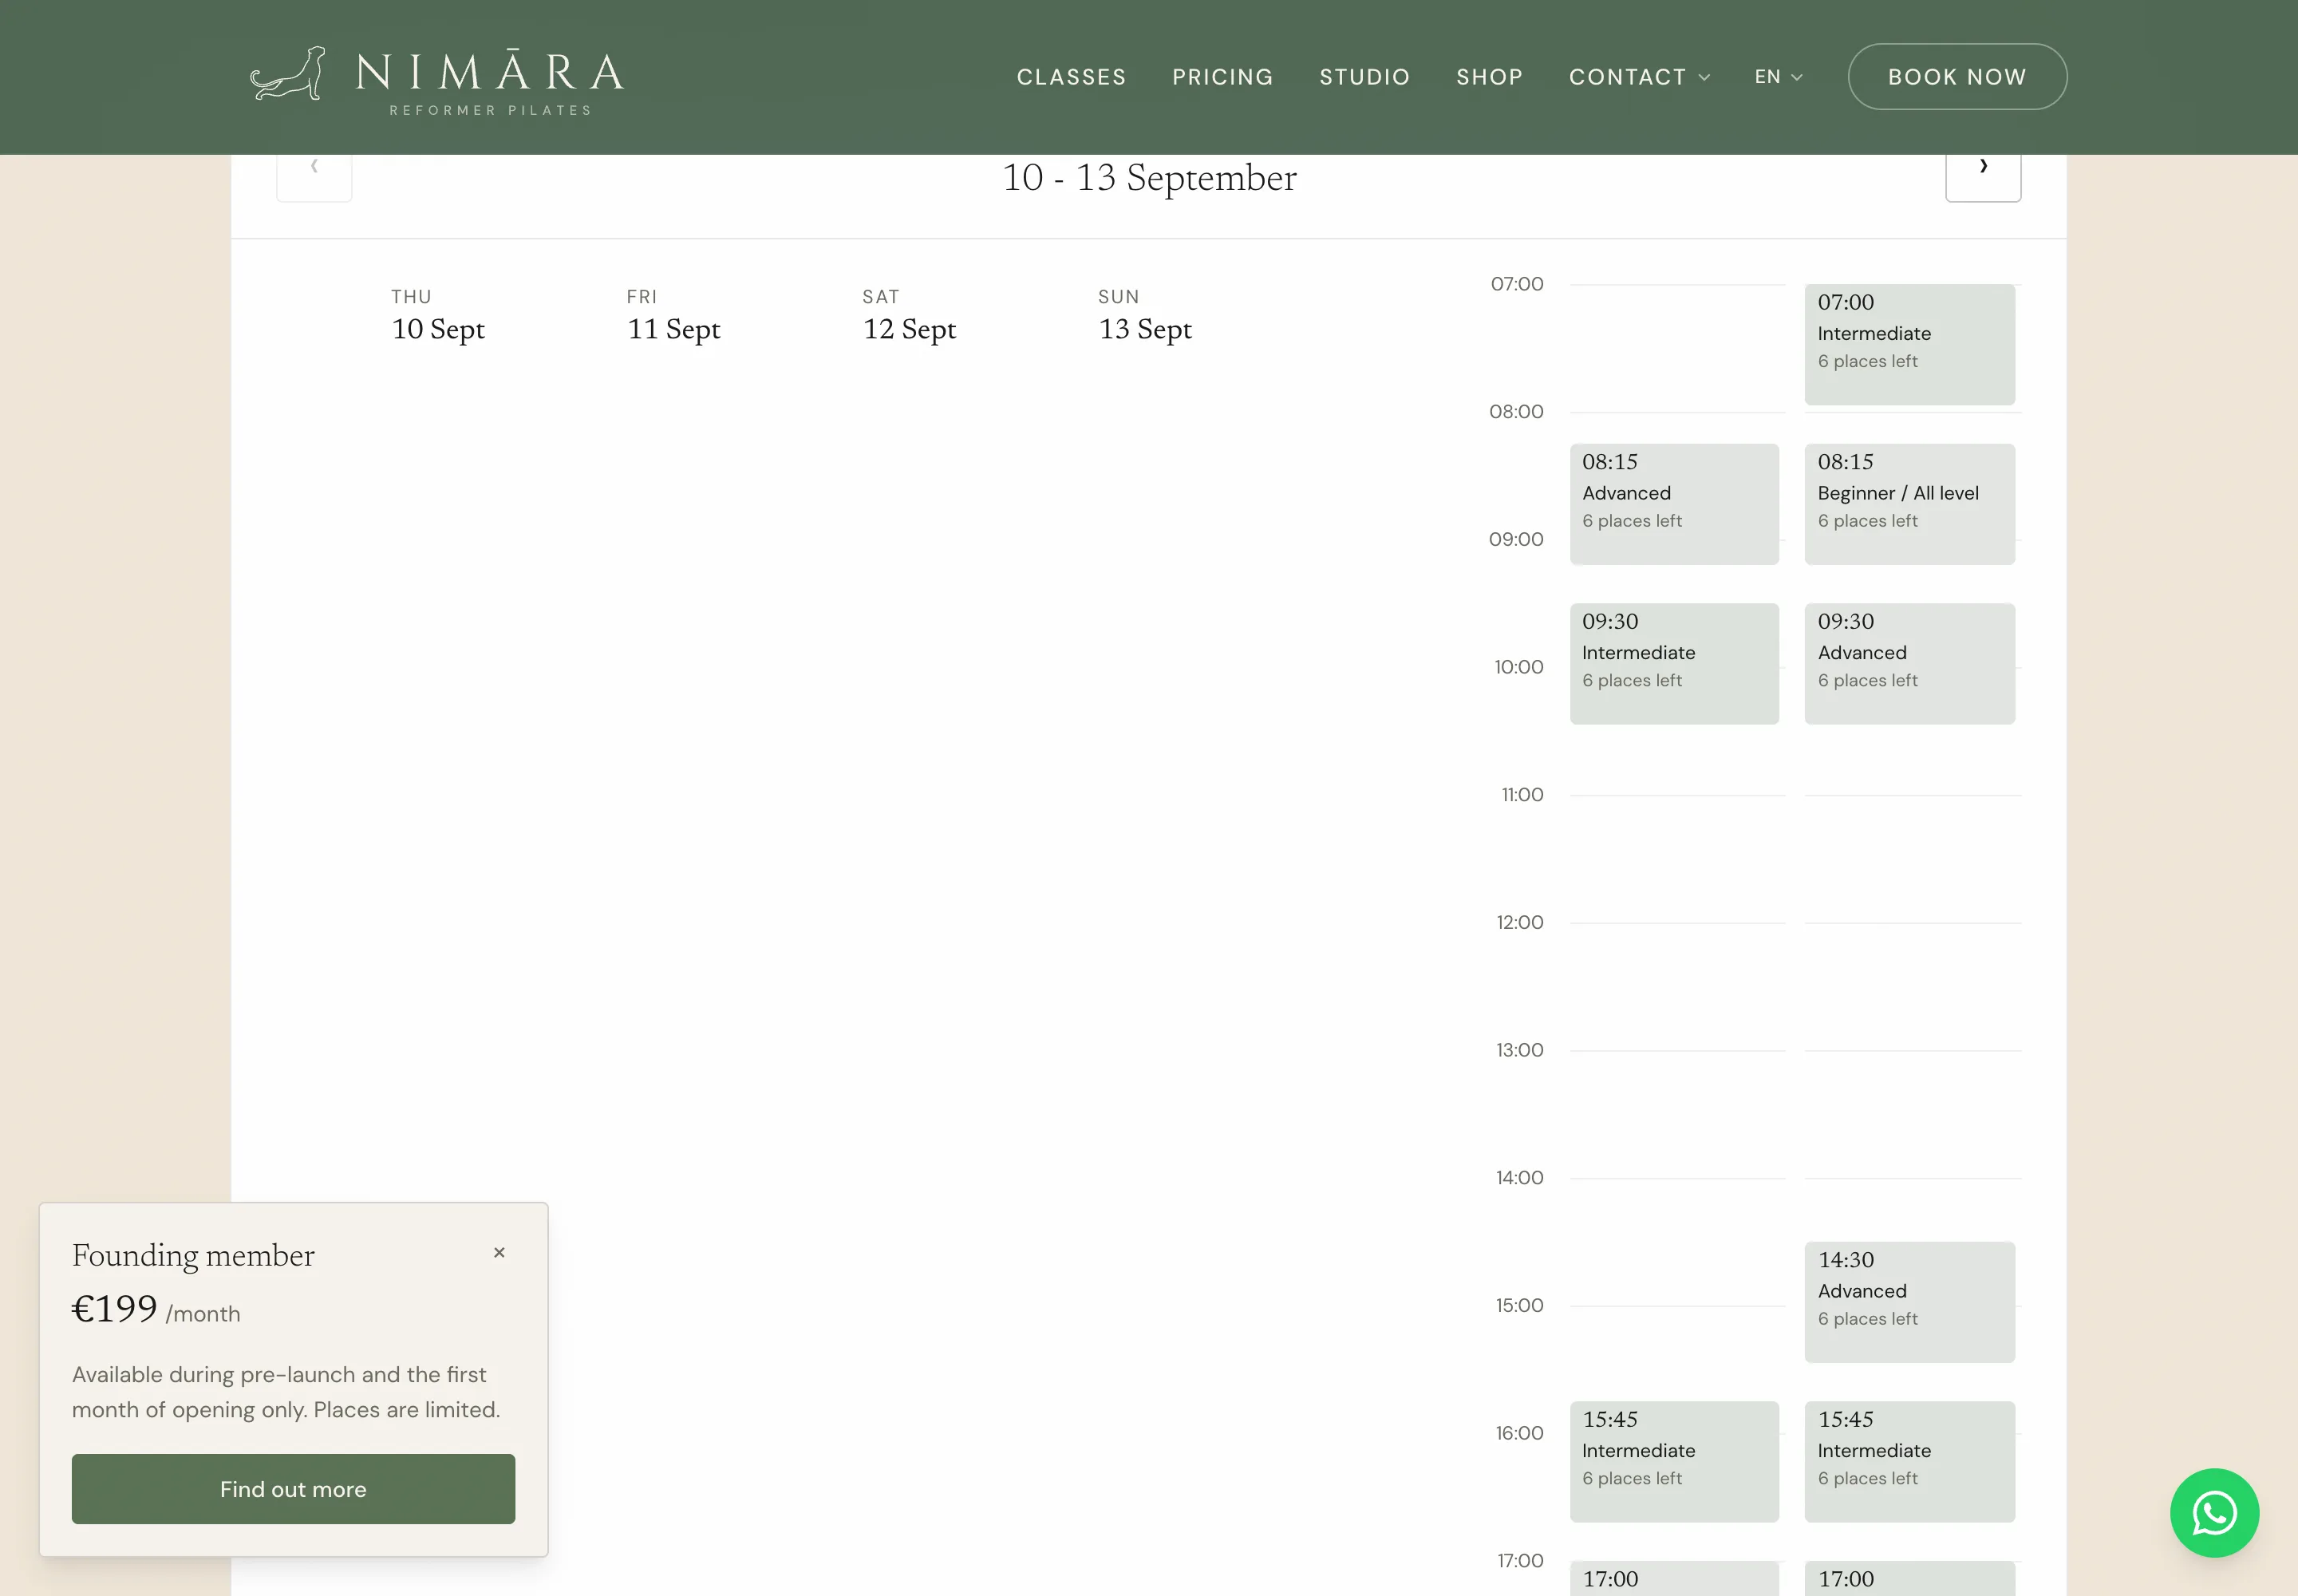Click the €199 /month price text
Screen dimensions: 2298x1596
[156, 1309]
